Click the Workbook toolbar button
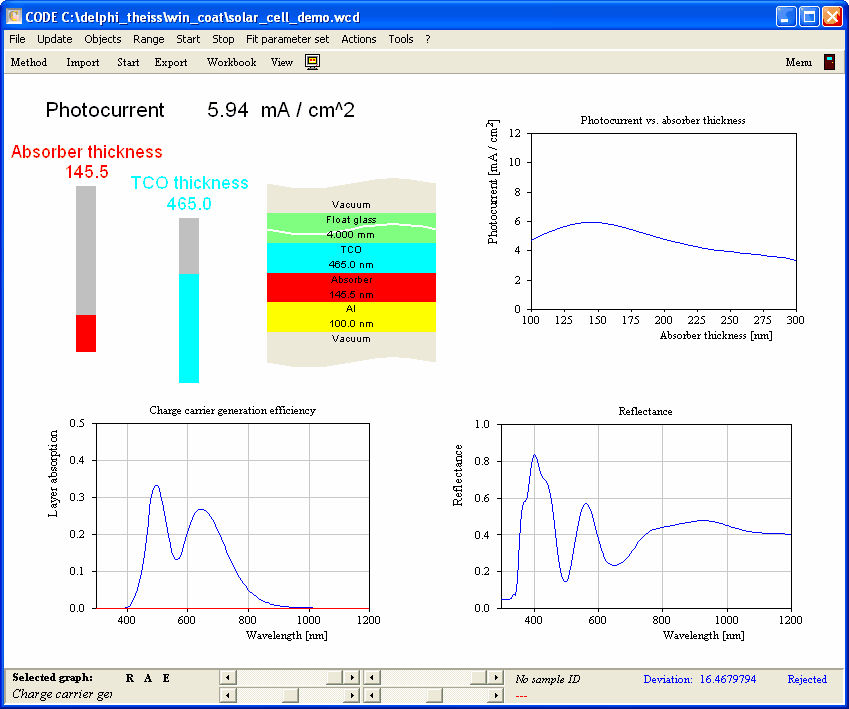The width and height of the screenshot is (849, 709). click(x=231, y=62)
